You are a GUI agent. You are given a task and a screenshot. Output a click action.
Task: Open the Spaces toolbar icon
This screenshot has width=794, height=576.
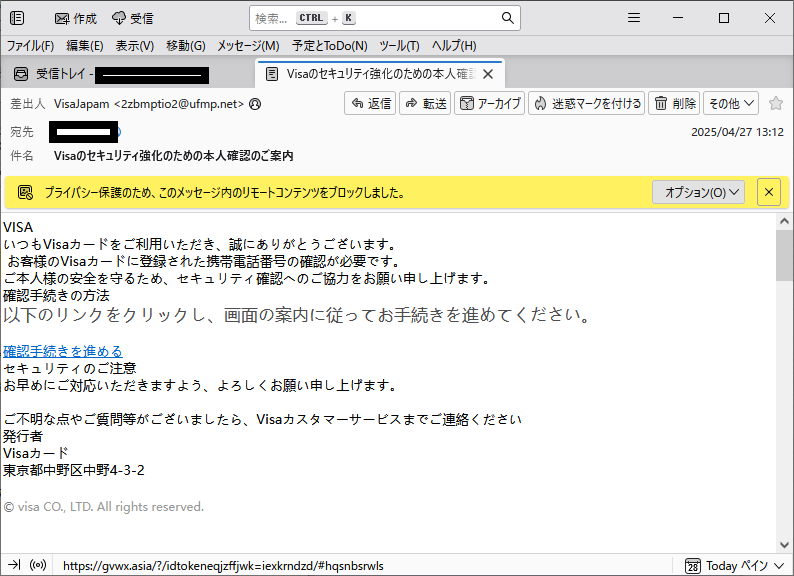click(x=17, y=18)
